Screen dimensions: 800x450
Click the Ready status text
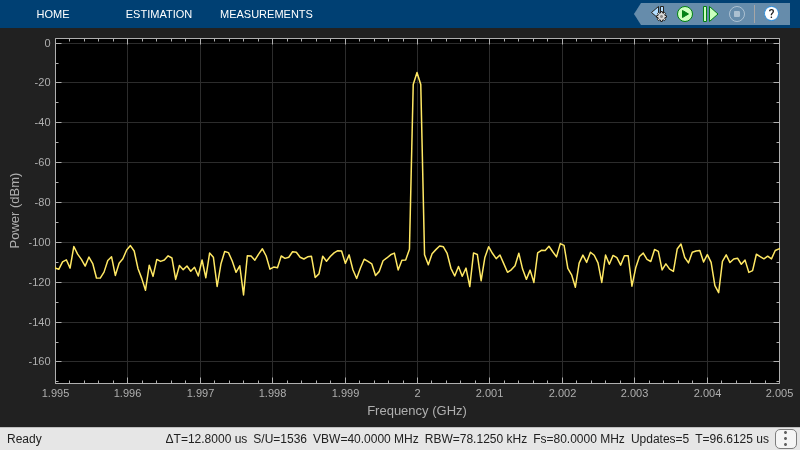[24, 439]
